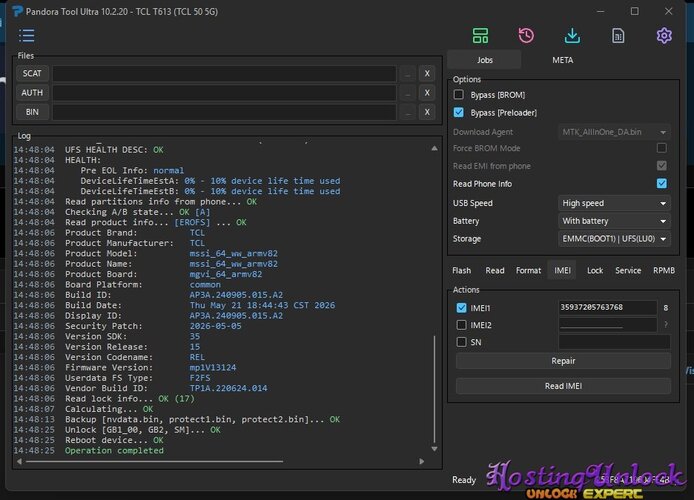Open the SIM card document icon
Viewport: 694px width, 500px height.
click(x=618, y=35)
